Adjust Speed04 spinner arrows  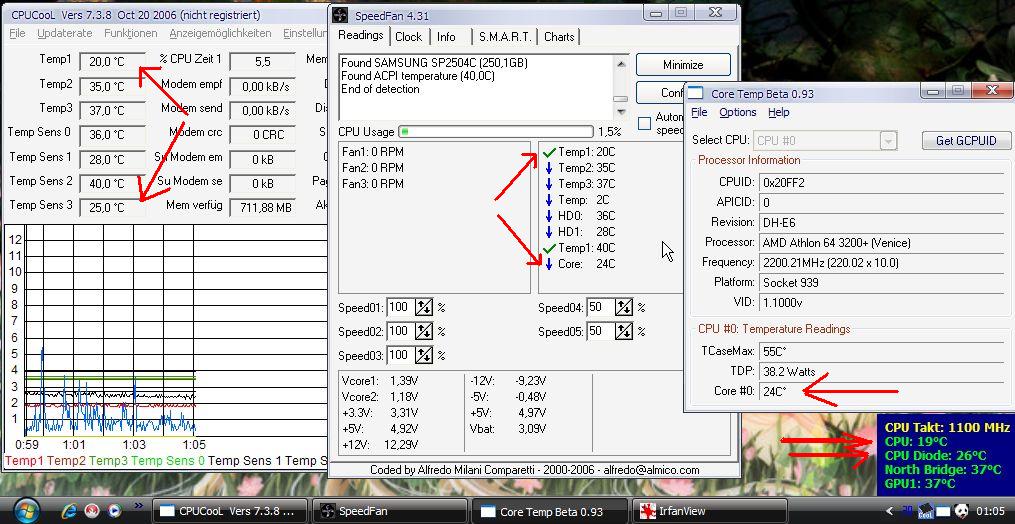pyautogui.click(x=624, y=307)
